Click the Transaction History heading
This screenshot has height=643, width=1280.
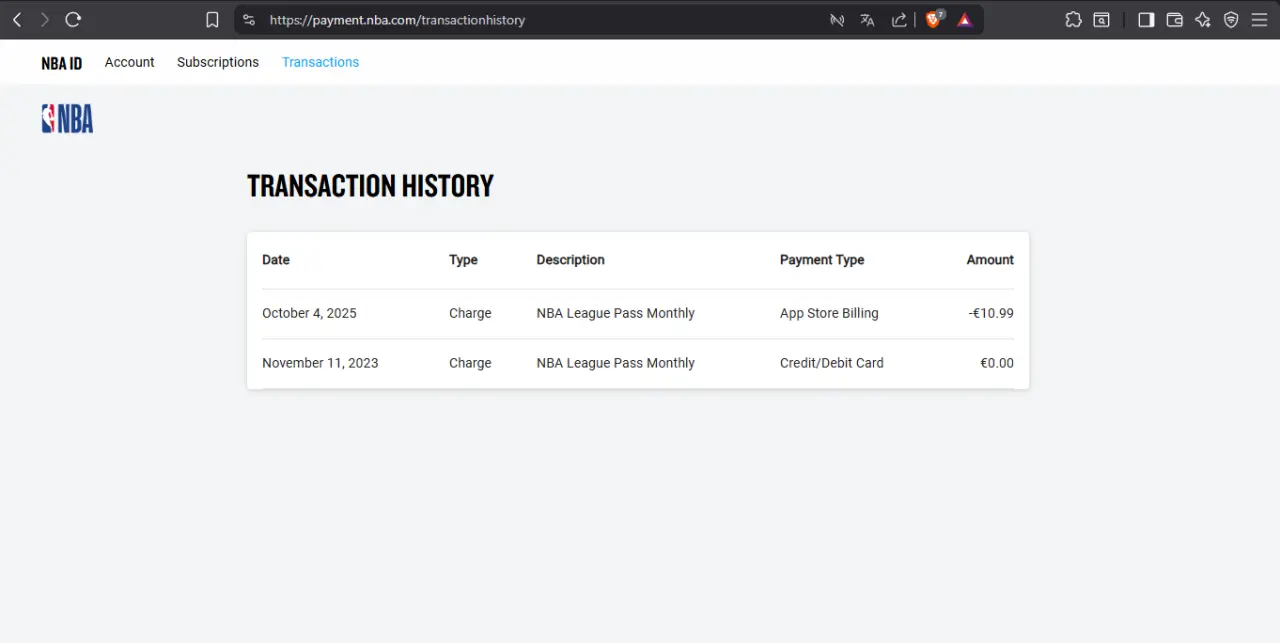370,186
